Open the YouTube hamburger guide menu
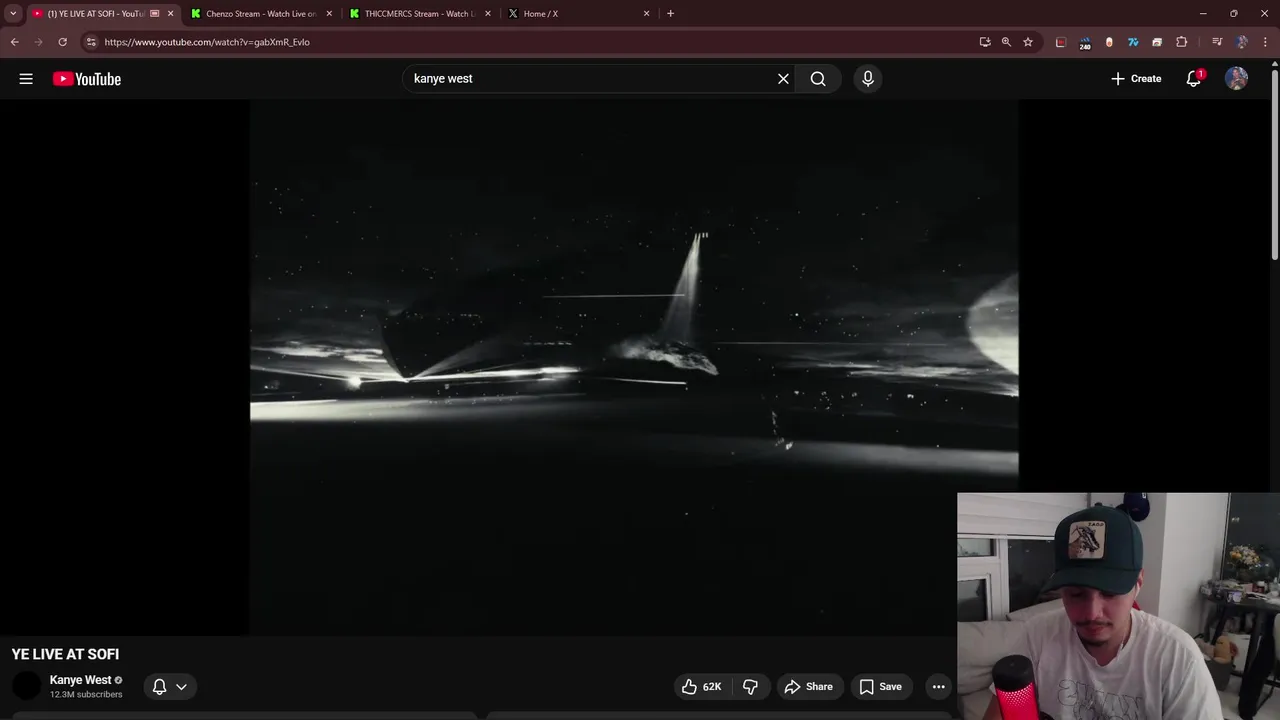The height and width of the screenshot is (720, 1280). click(x=26, y=79)
